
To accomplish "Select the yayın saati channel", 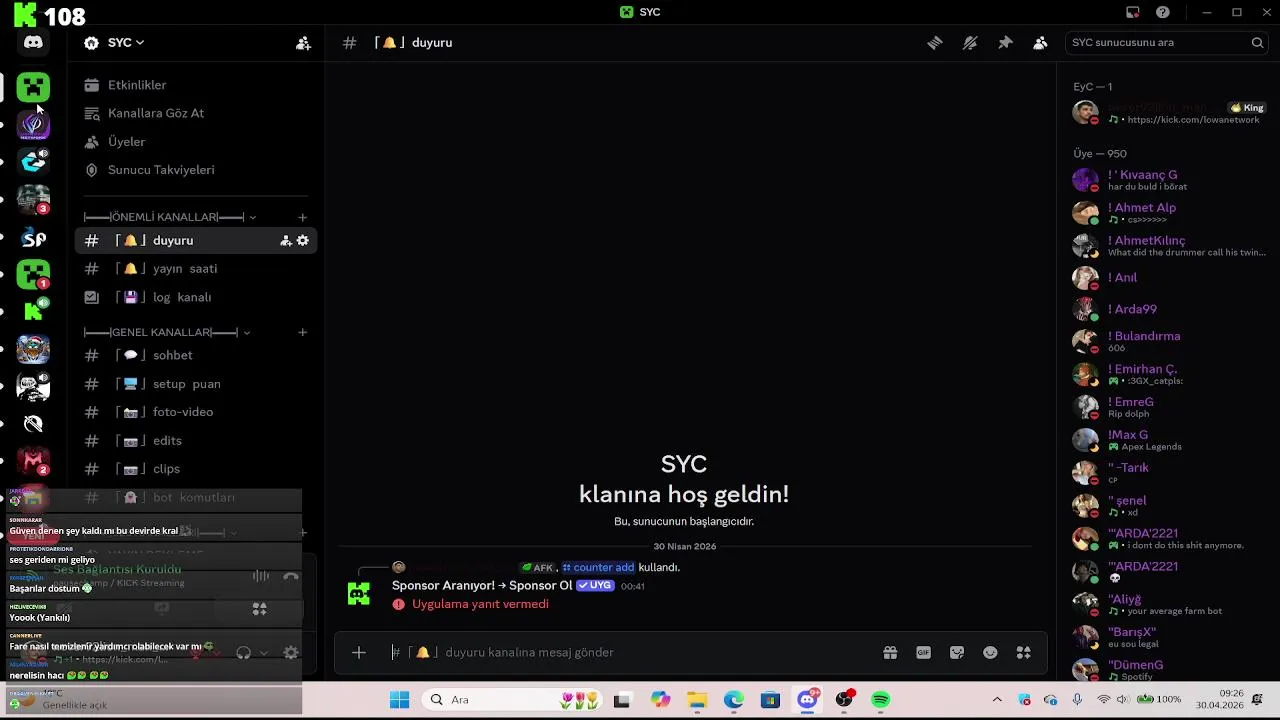I will (x=196, y=269).
